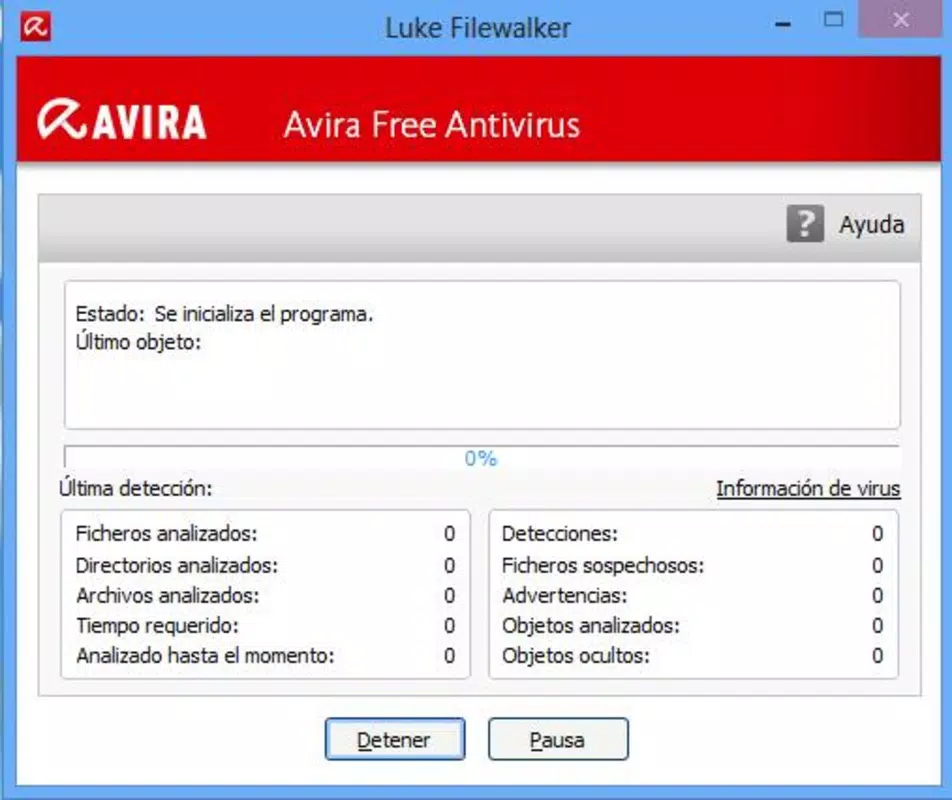Image resolution: width=952 pixels, height=800 pixels.
Task: Click the 'Último objeto:' label
Action: [x=138, y=342]
